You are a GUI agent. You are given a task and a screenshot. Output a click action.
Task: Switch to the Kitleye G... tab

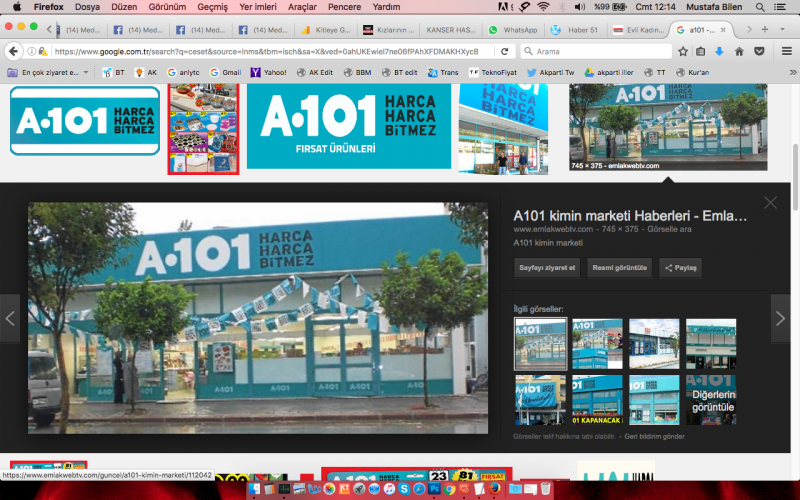coord(326,30)
